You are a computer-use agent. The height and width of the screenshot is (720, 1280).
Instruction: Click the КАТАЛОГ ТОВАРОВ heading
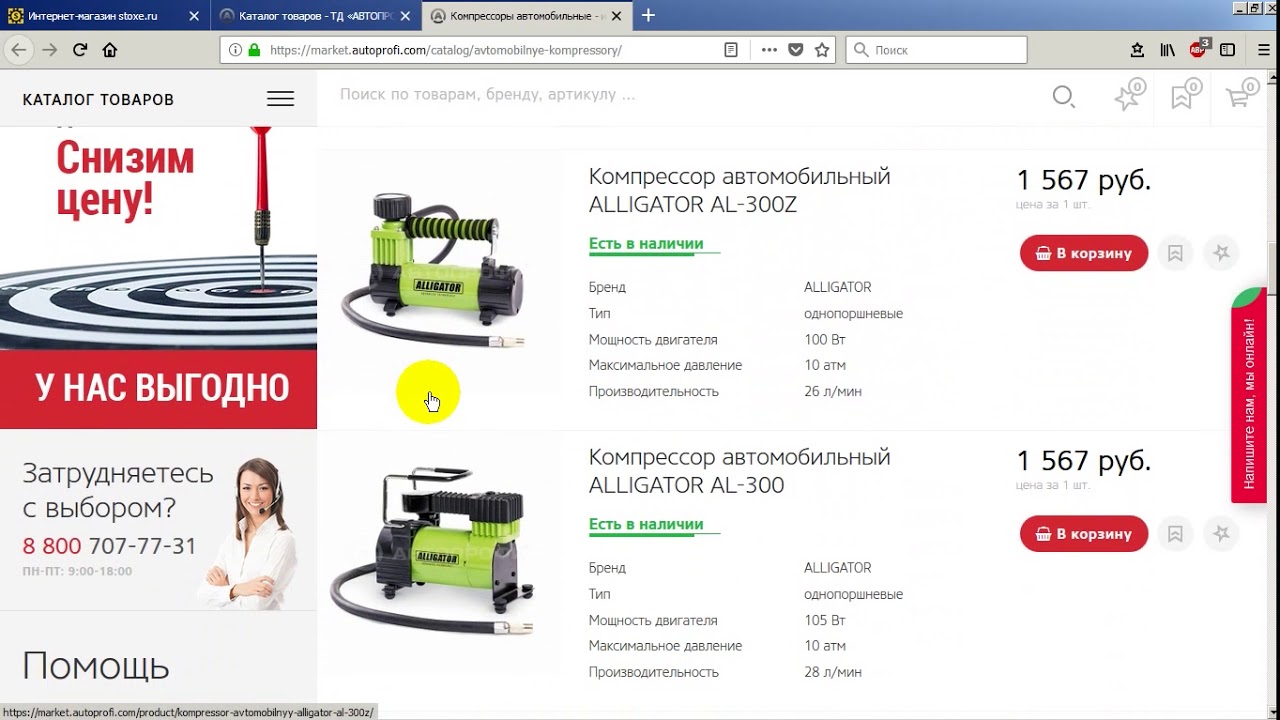tap(98, 100)
